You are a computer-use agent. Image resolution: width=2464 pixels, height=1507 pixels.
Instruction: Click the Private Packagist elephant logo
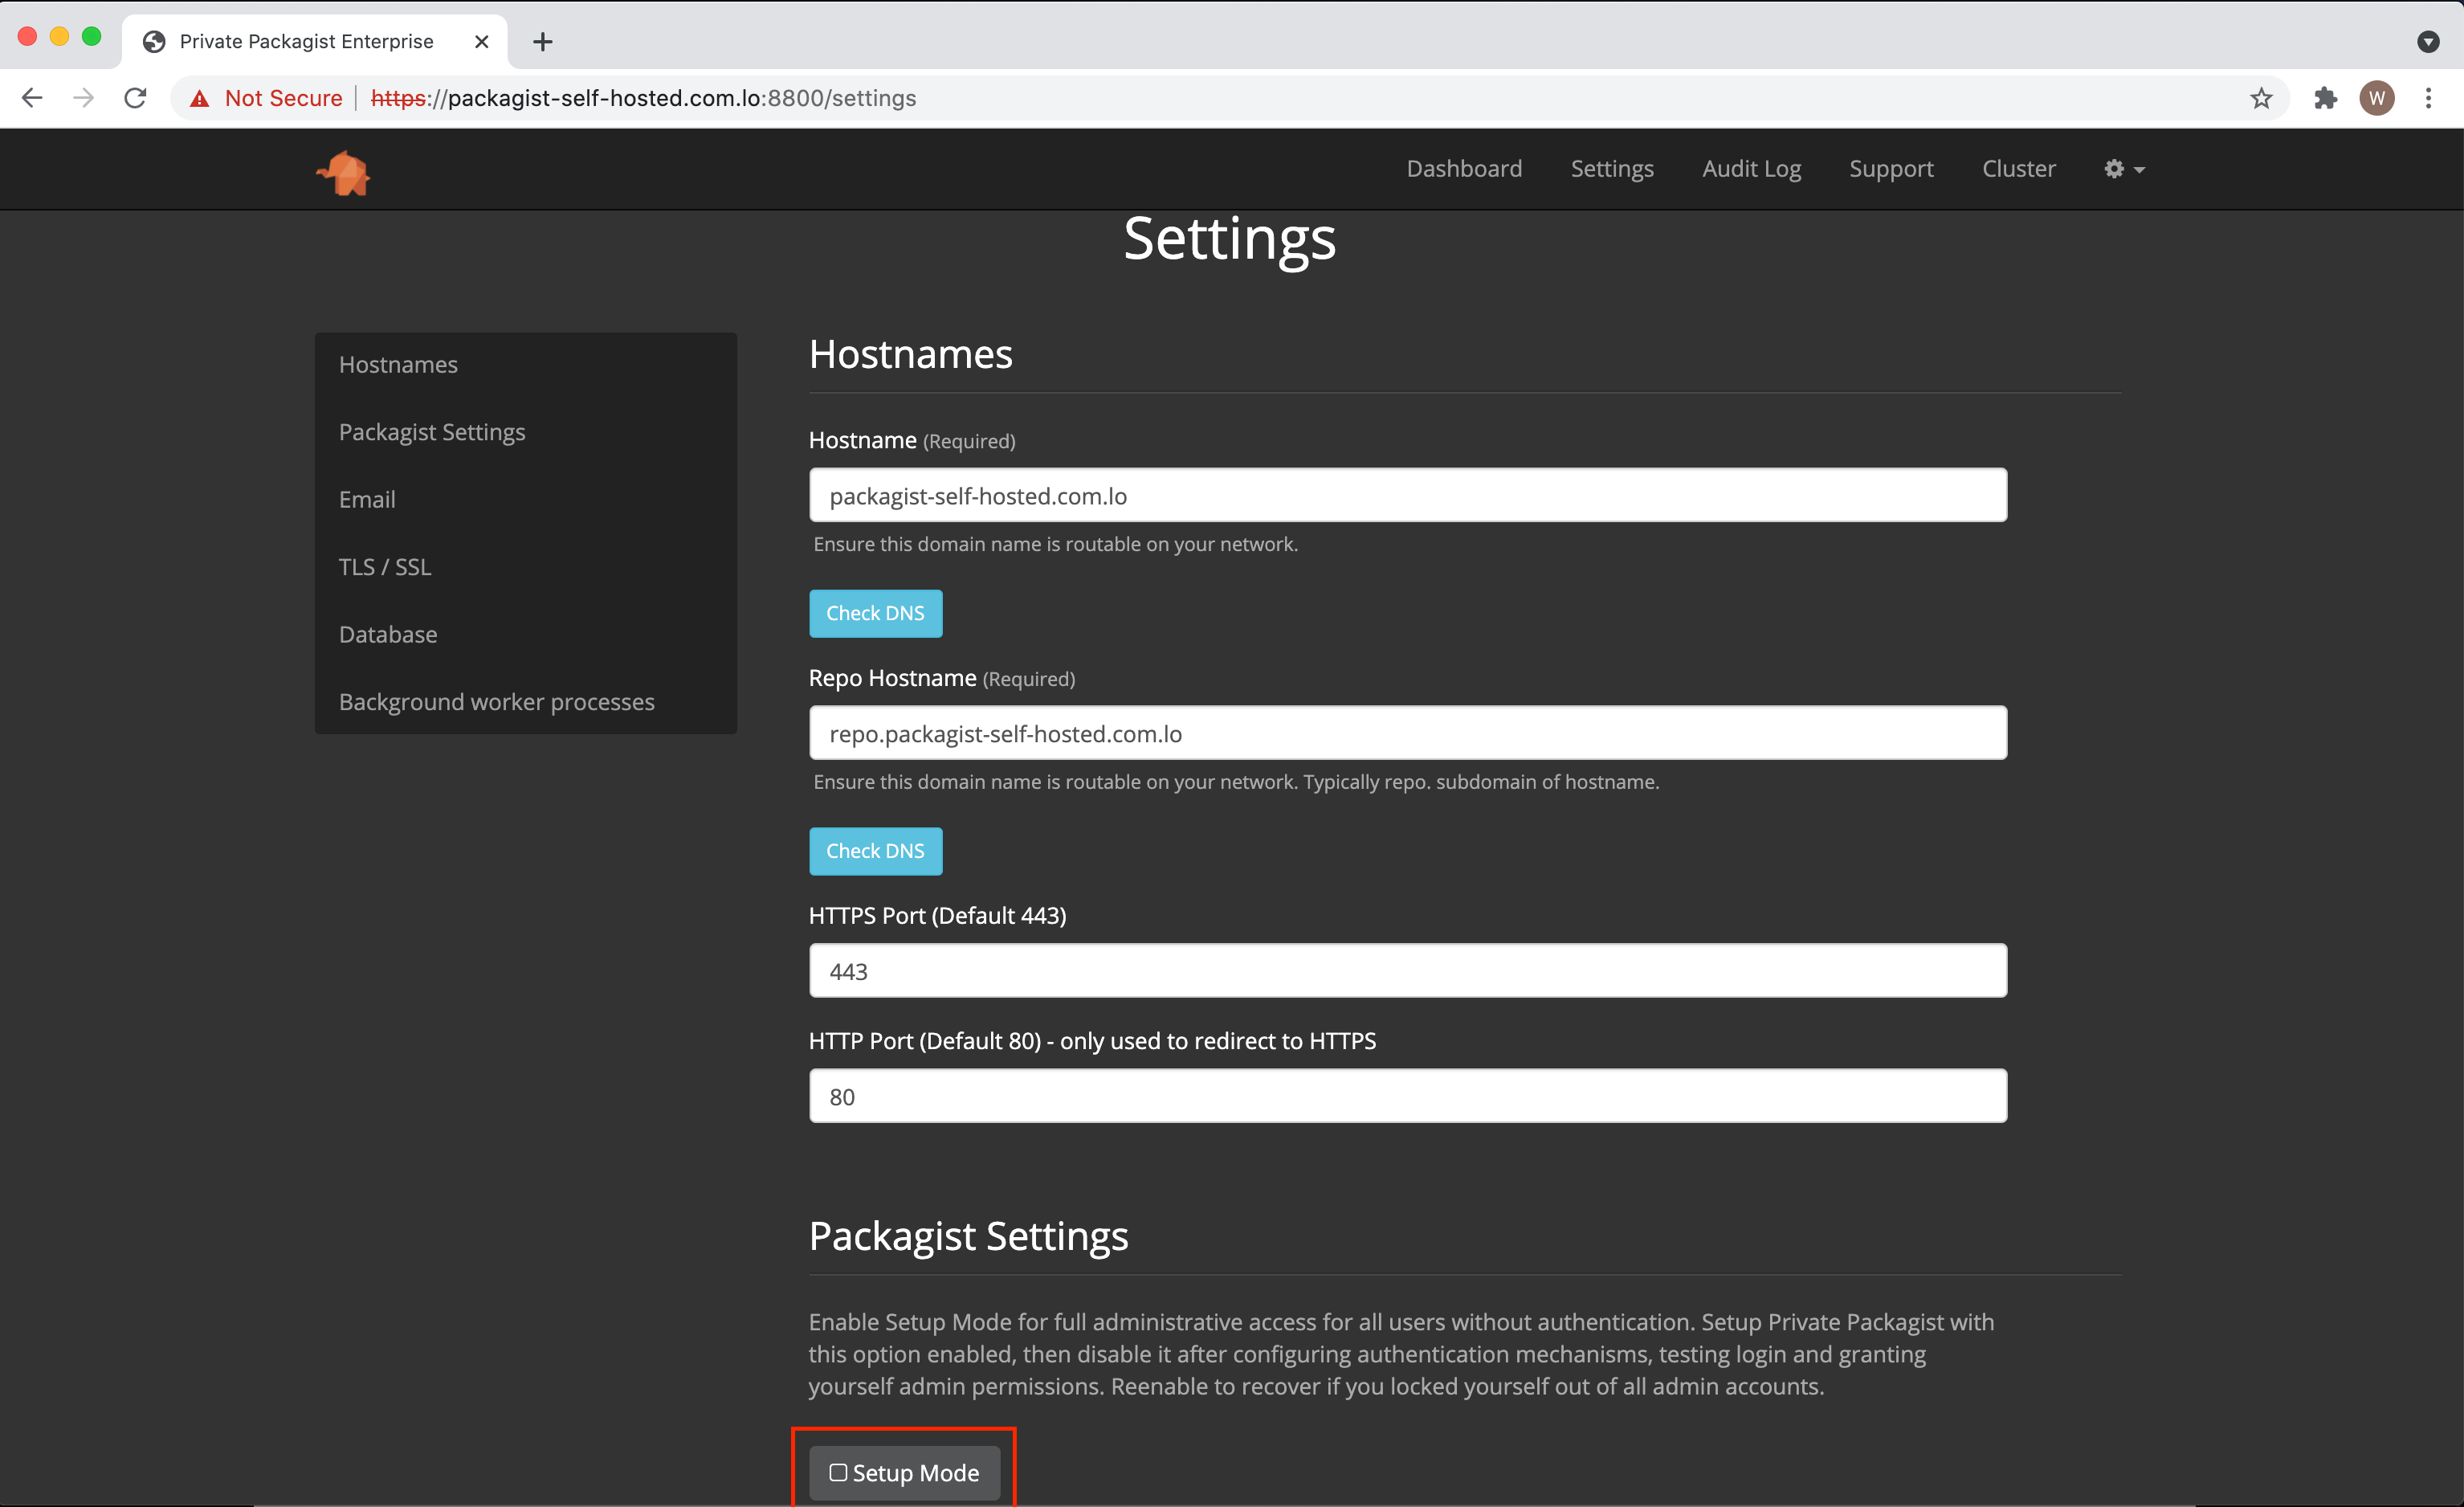coord(345,171)
